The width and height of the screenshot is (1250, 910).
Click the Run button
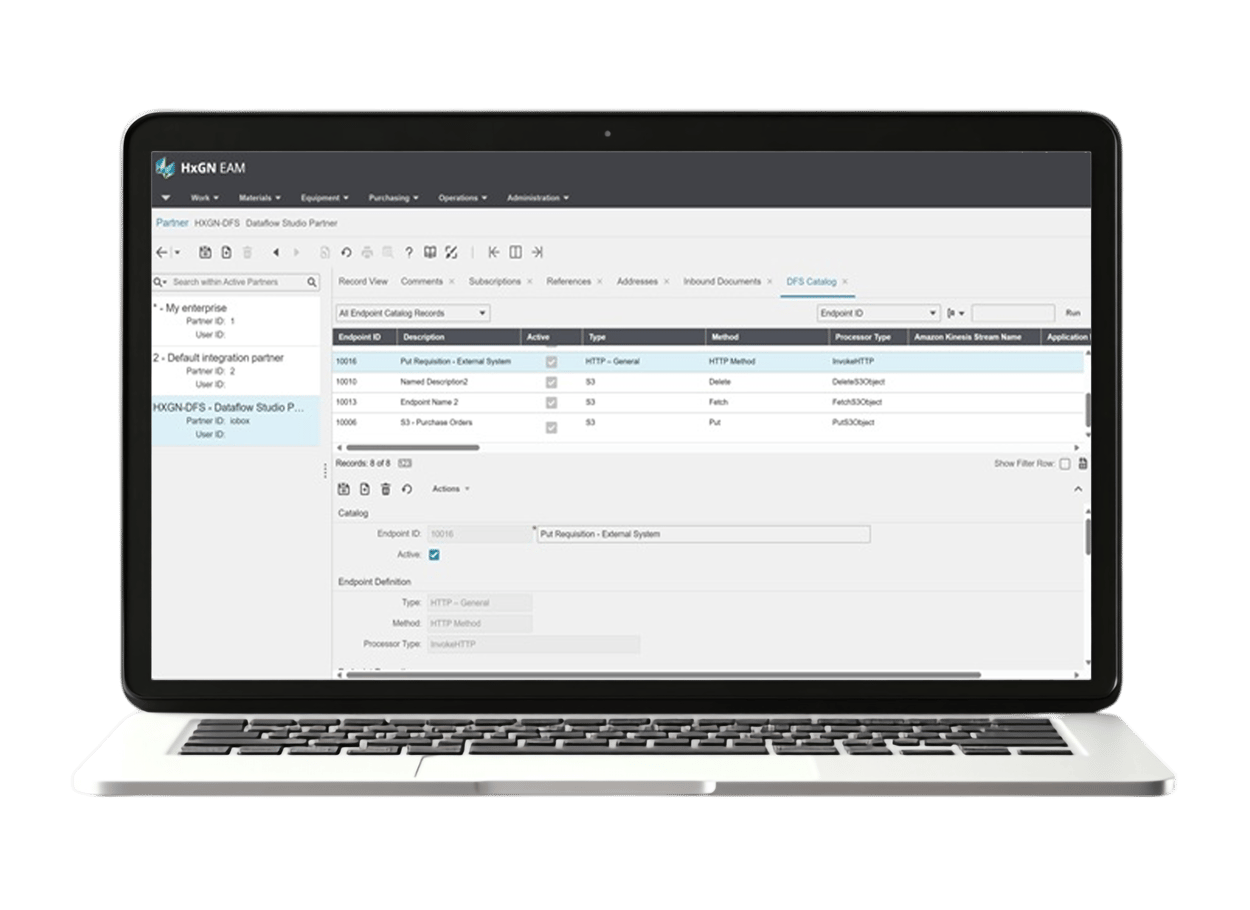[1074, 311]
